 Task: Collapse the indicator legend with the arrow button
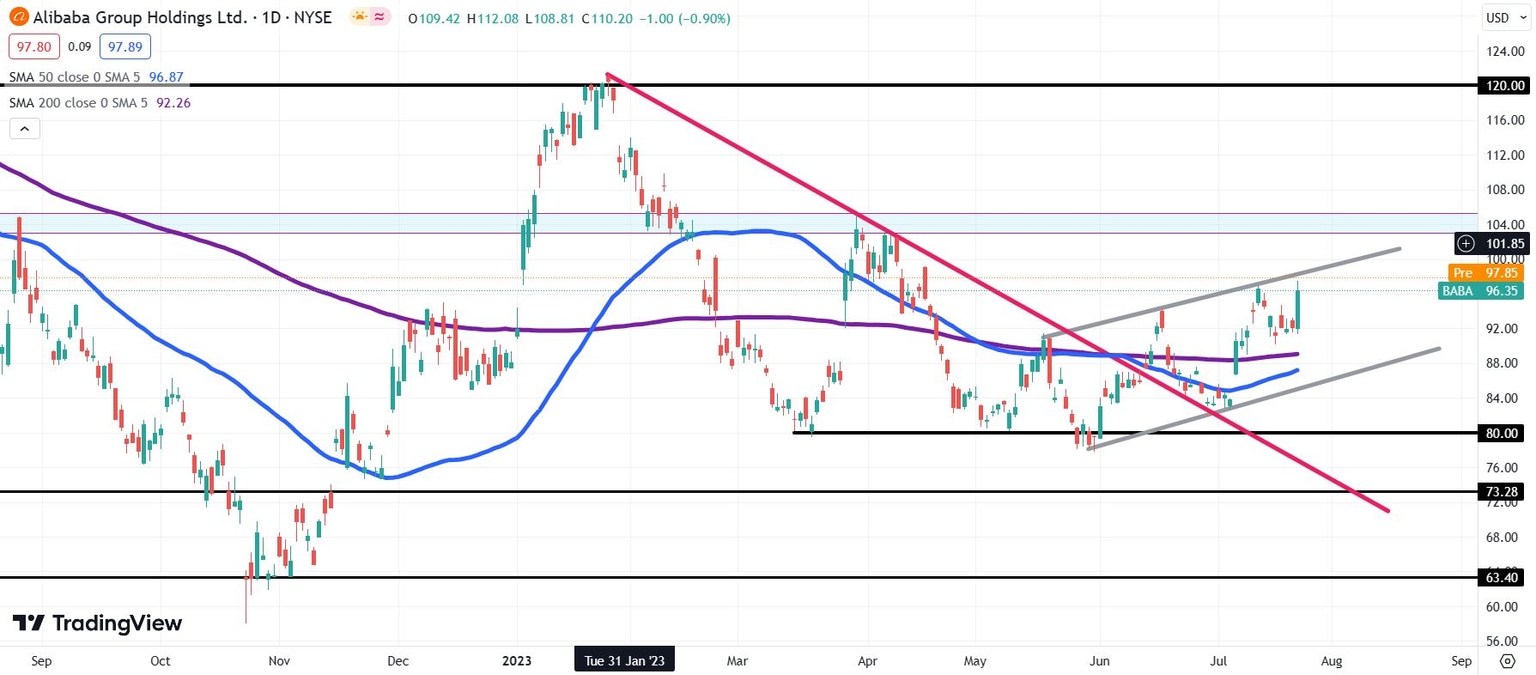click(x=24, y=128)
